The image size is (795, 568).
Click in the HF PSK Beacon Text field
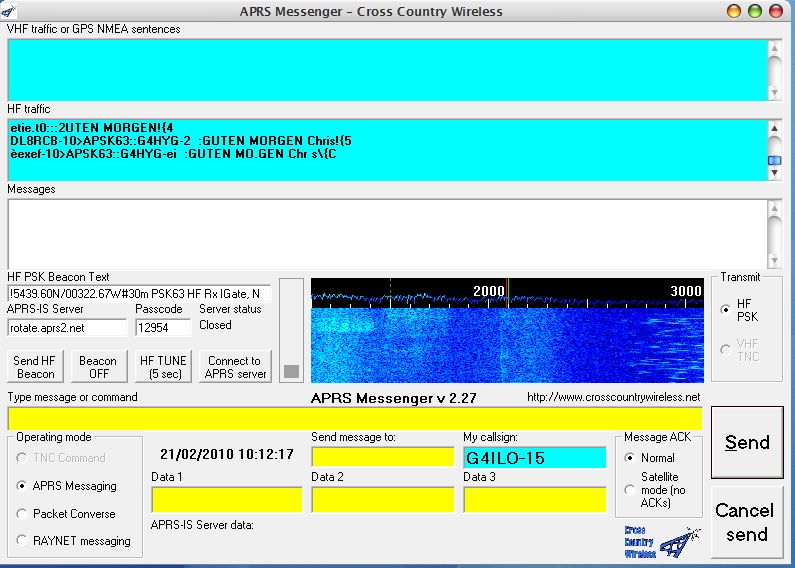tap(139, 294)
